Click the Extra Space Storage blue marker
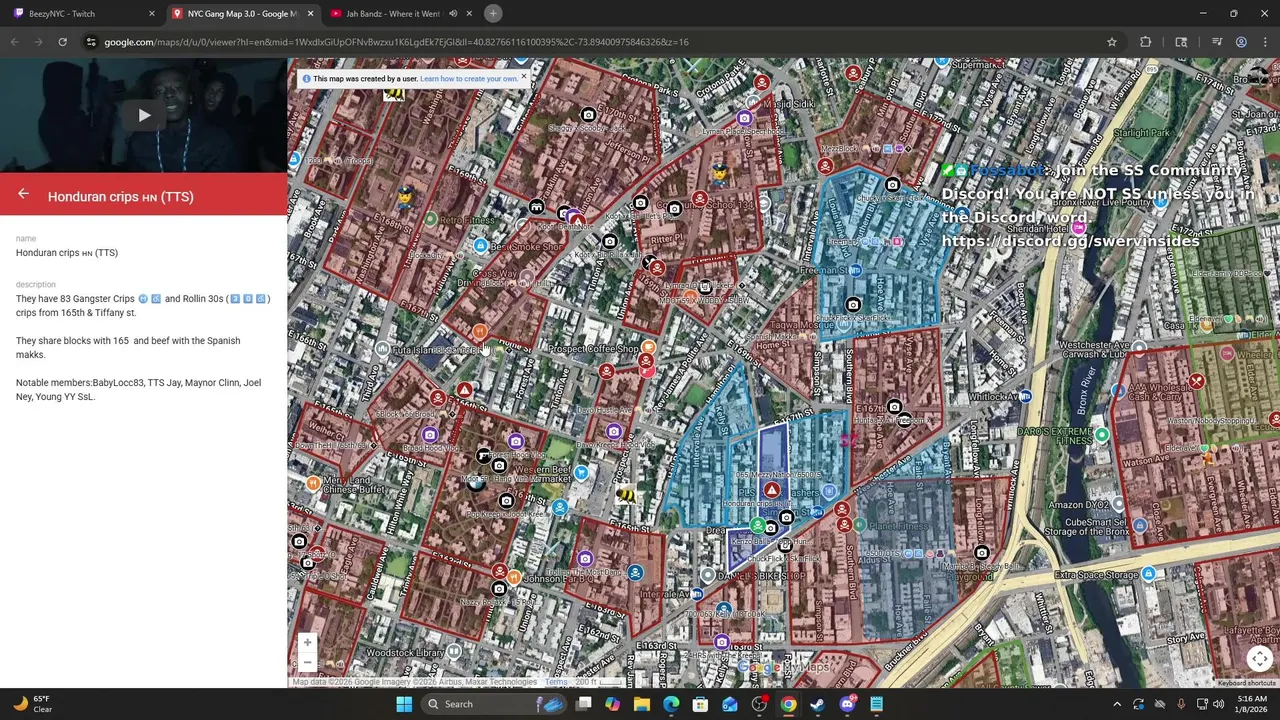 point(1148,574)
